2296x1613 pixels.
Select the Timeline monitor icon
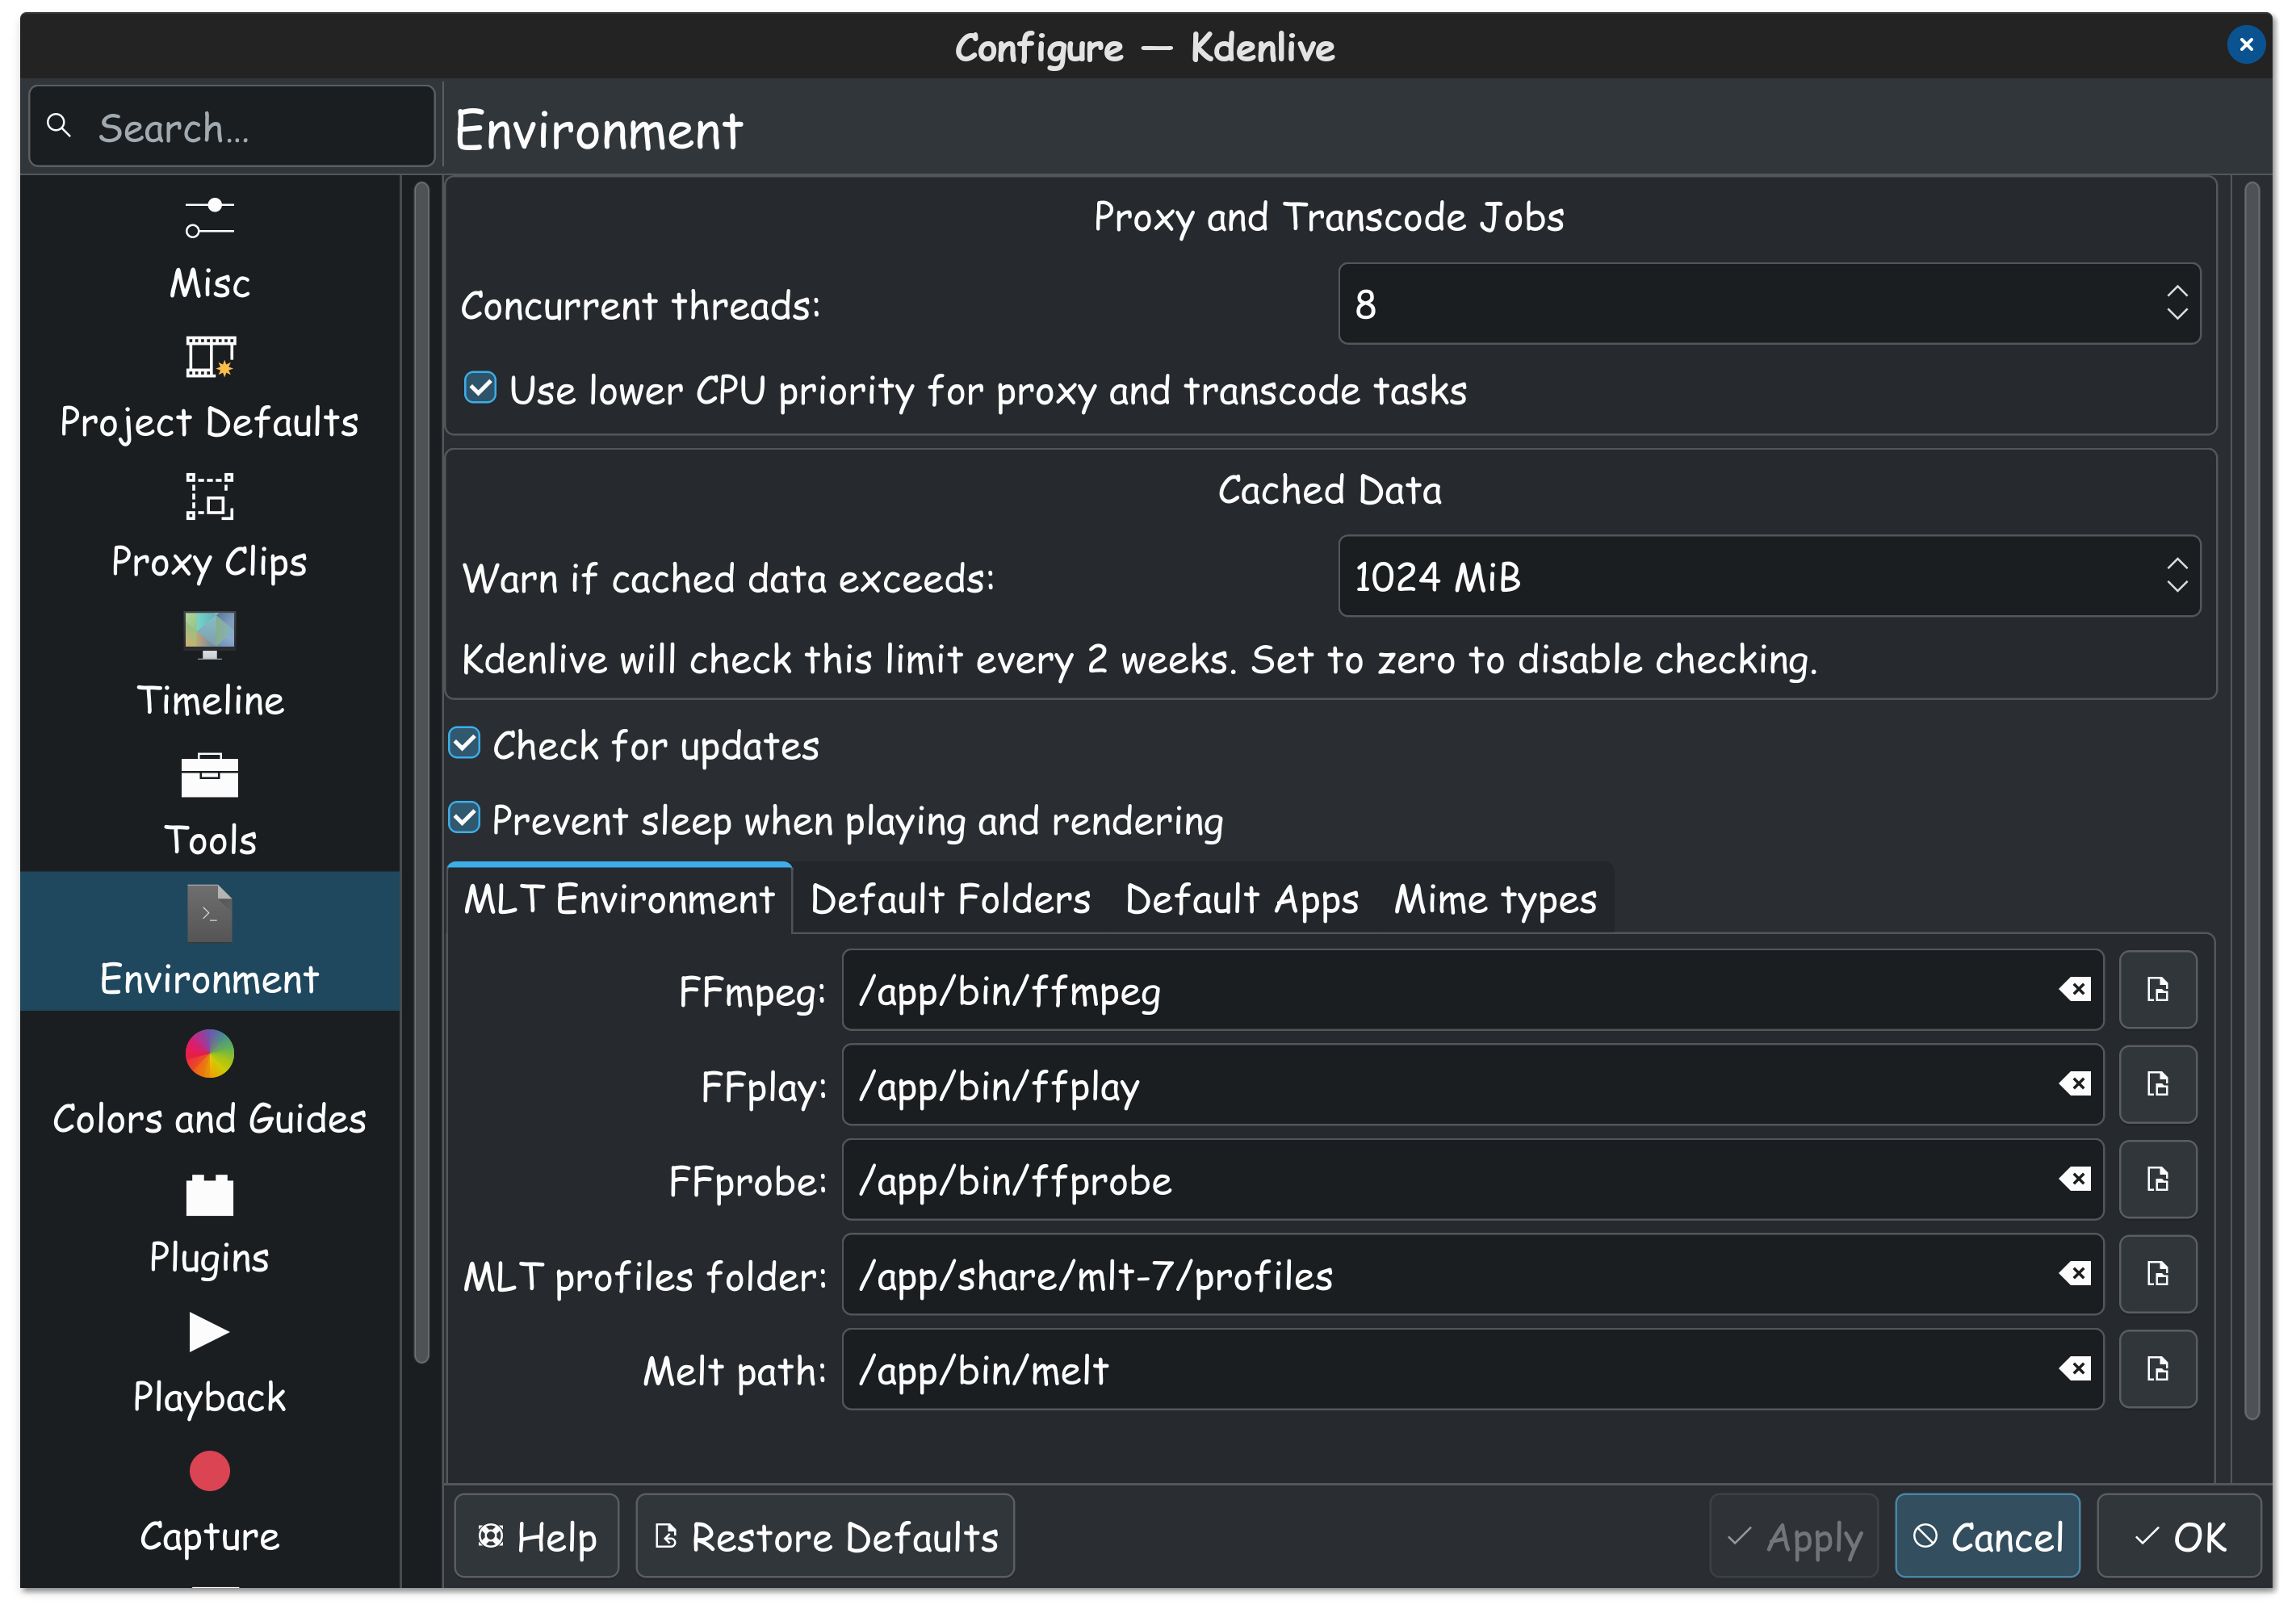point(209,635)
